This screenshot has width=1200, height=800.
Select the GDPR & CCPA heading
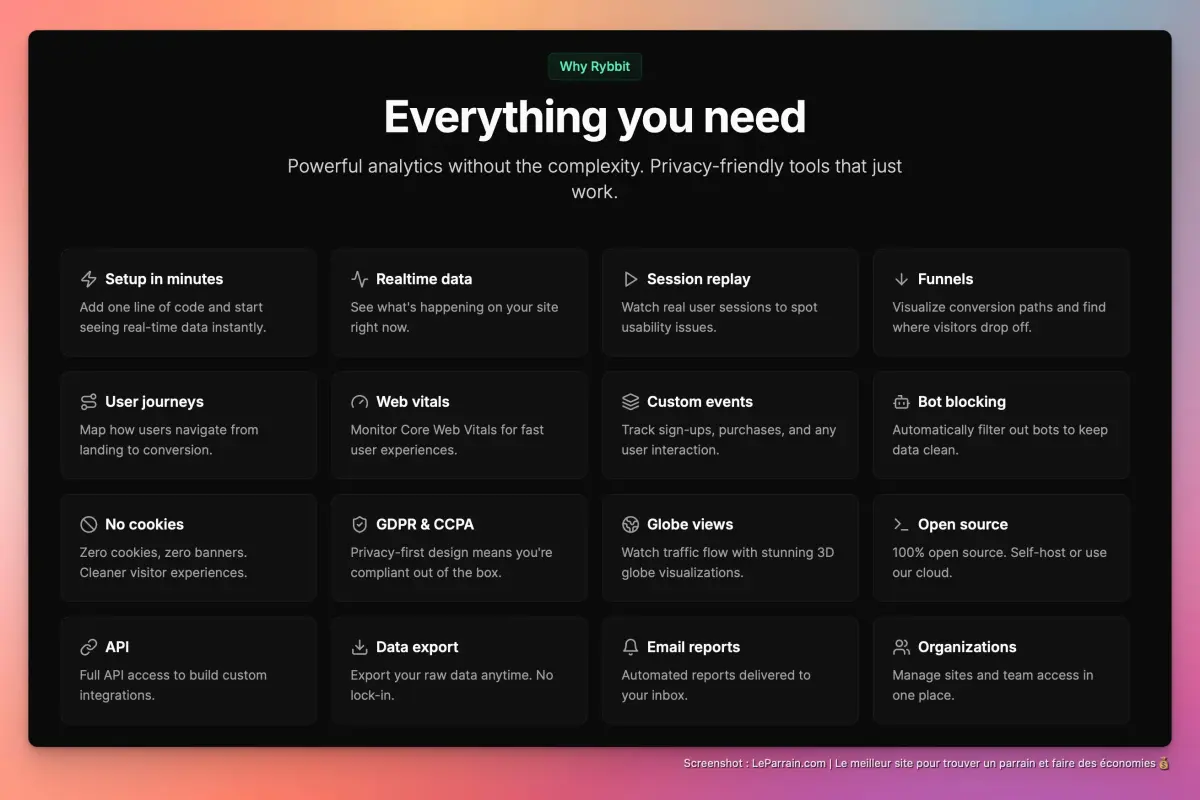coord(425,524)
